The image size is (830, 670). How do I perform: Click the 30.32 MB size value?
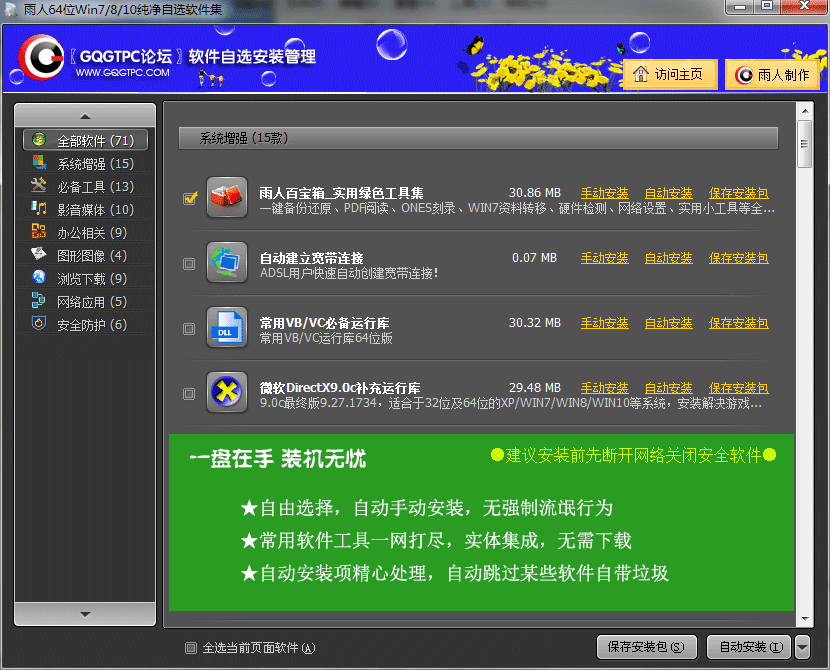pos(535,323)
